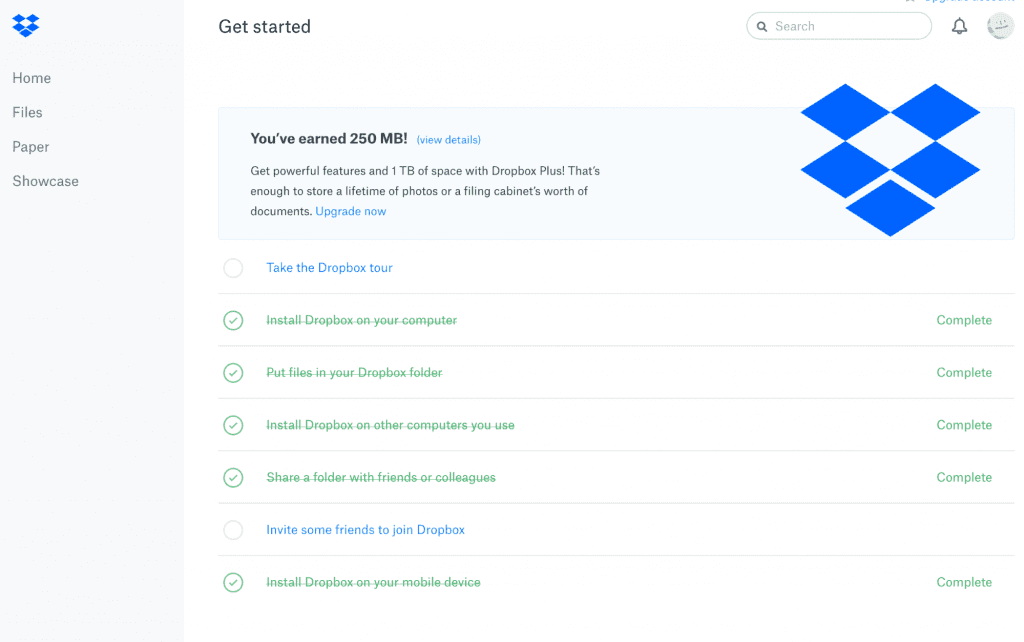Screen dimensions: 1024x642
Task: Open Share a folder with friends or colleagues
Action: point(381,477)
